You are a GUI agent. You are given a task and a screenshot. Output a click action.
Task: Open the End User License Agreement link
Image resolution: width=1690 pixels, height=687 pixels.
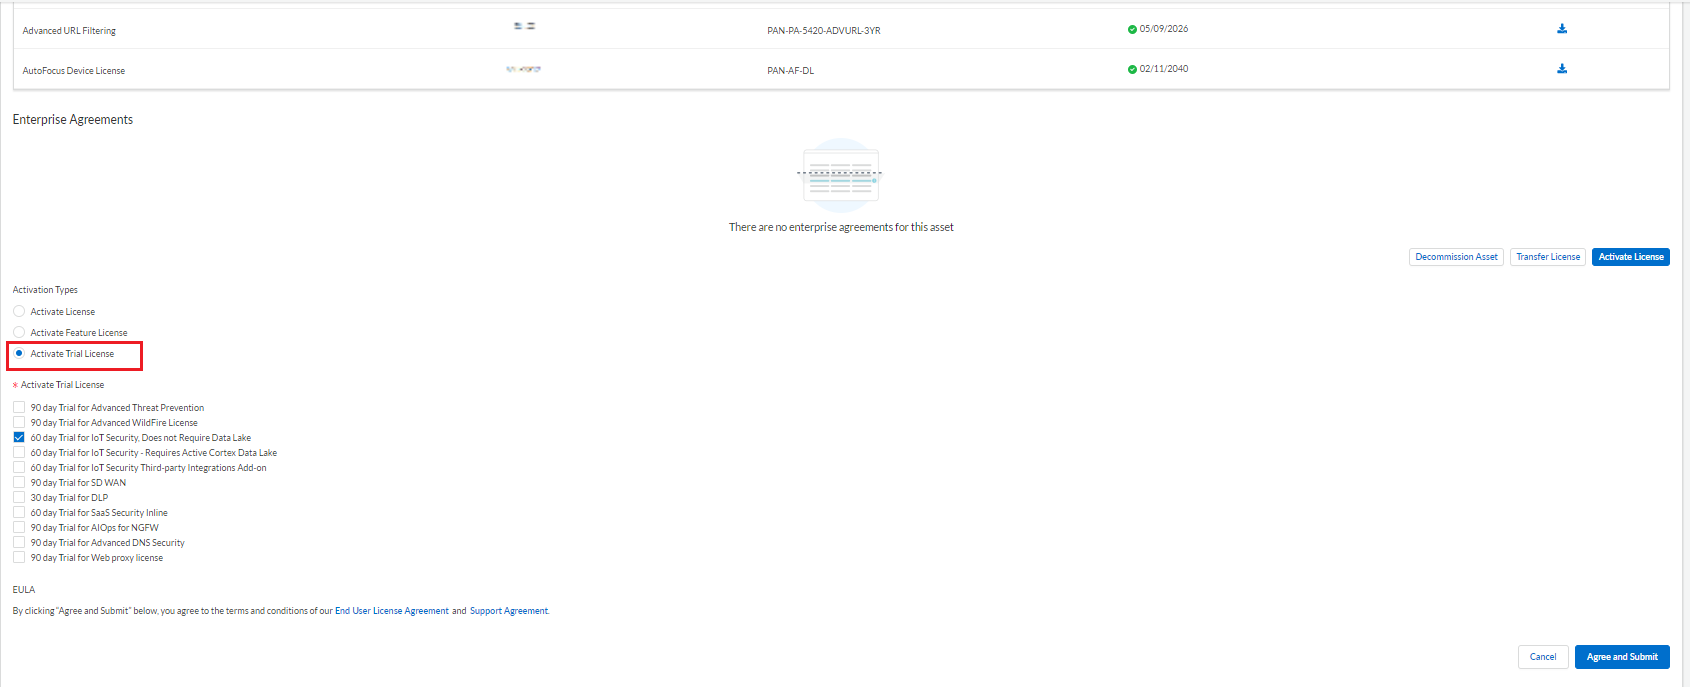click(x=392, y=611)
